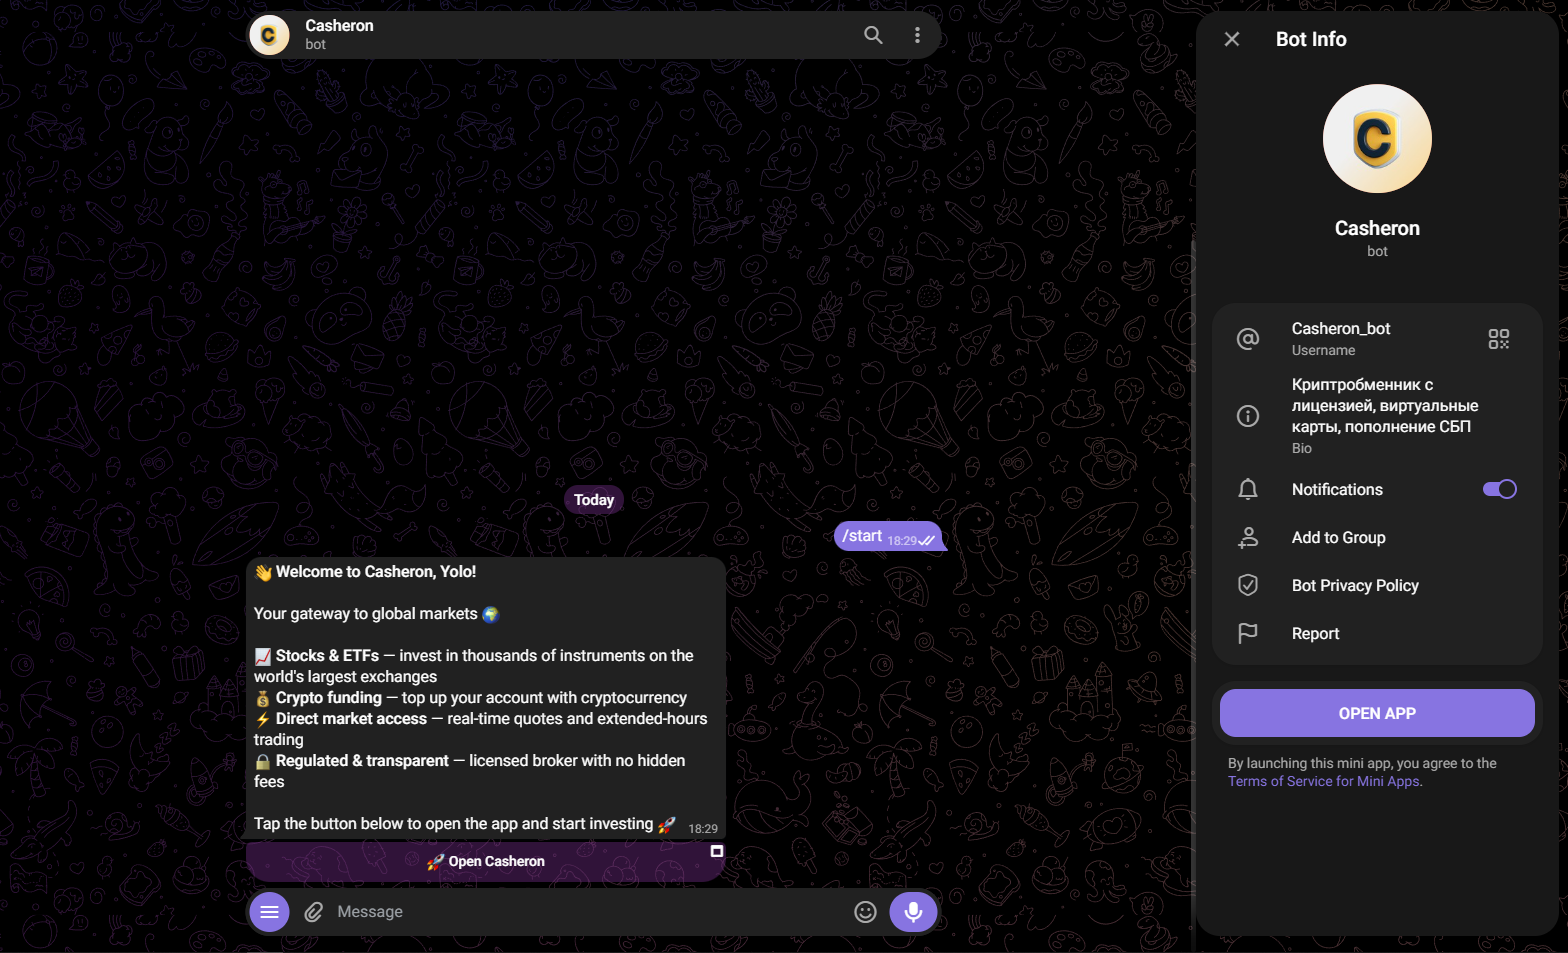
Task: Click the Bio info icon
Action: (x=1248, y=416)
